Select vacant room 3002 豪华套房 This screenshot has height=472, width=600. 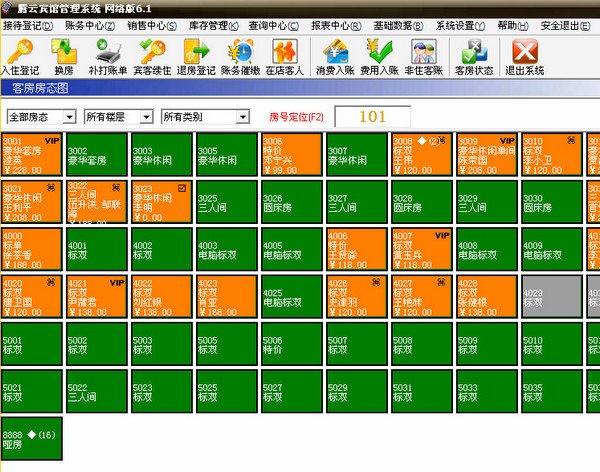click(x=96, y=155)
